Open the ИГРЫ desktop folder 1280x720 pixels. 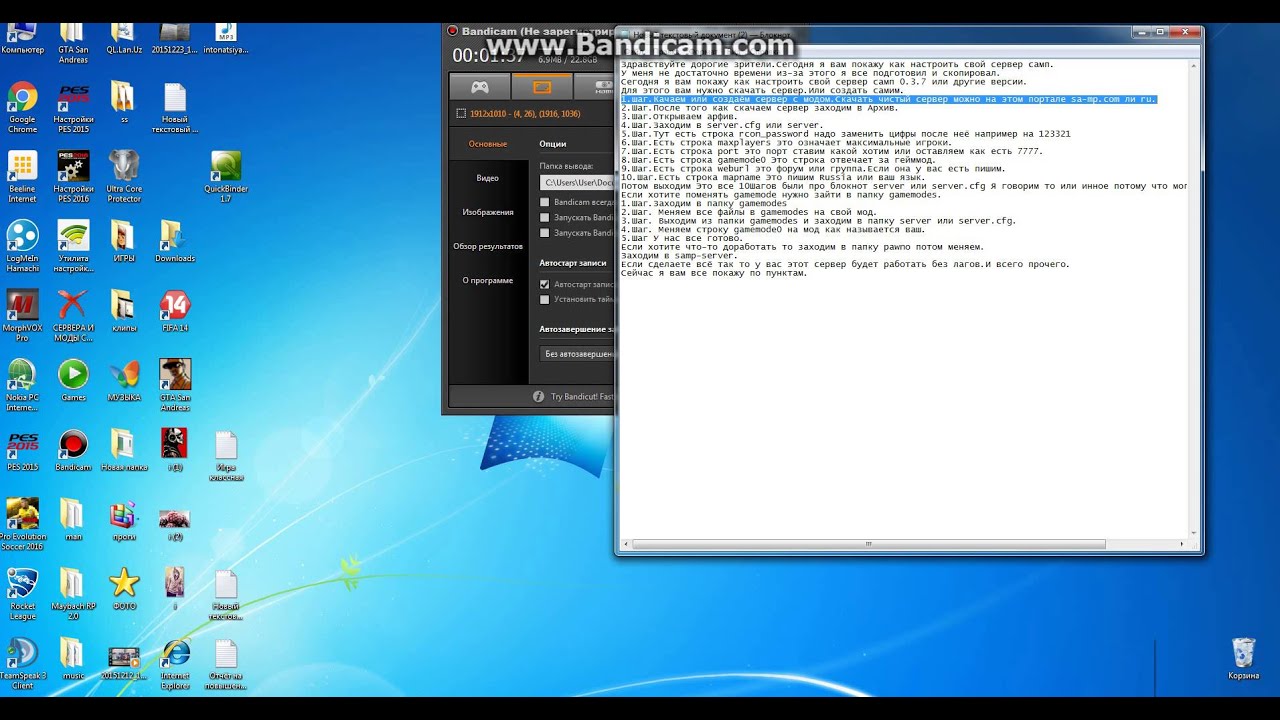[x=124, y=241]
